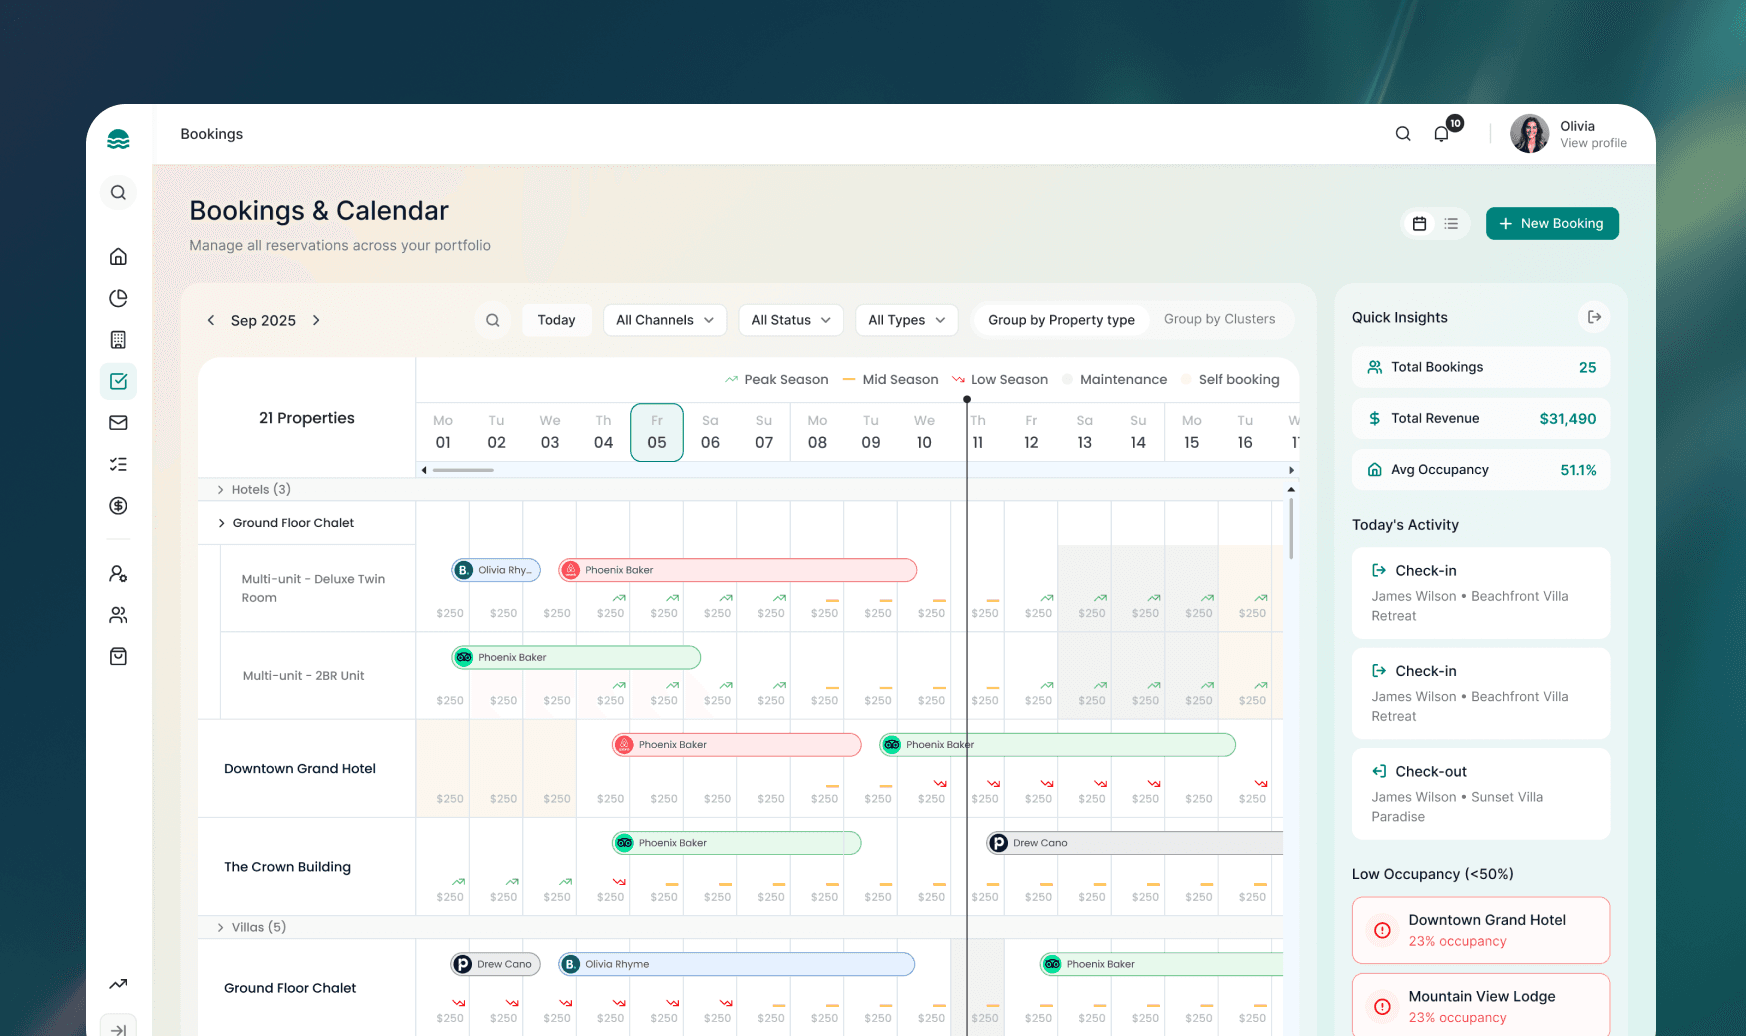Screen dimensions: 1746x1036
Task: Open Phoenix Baker booking in Deluxe Twin Room
Action: click(738, 570)
